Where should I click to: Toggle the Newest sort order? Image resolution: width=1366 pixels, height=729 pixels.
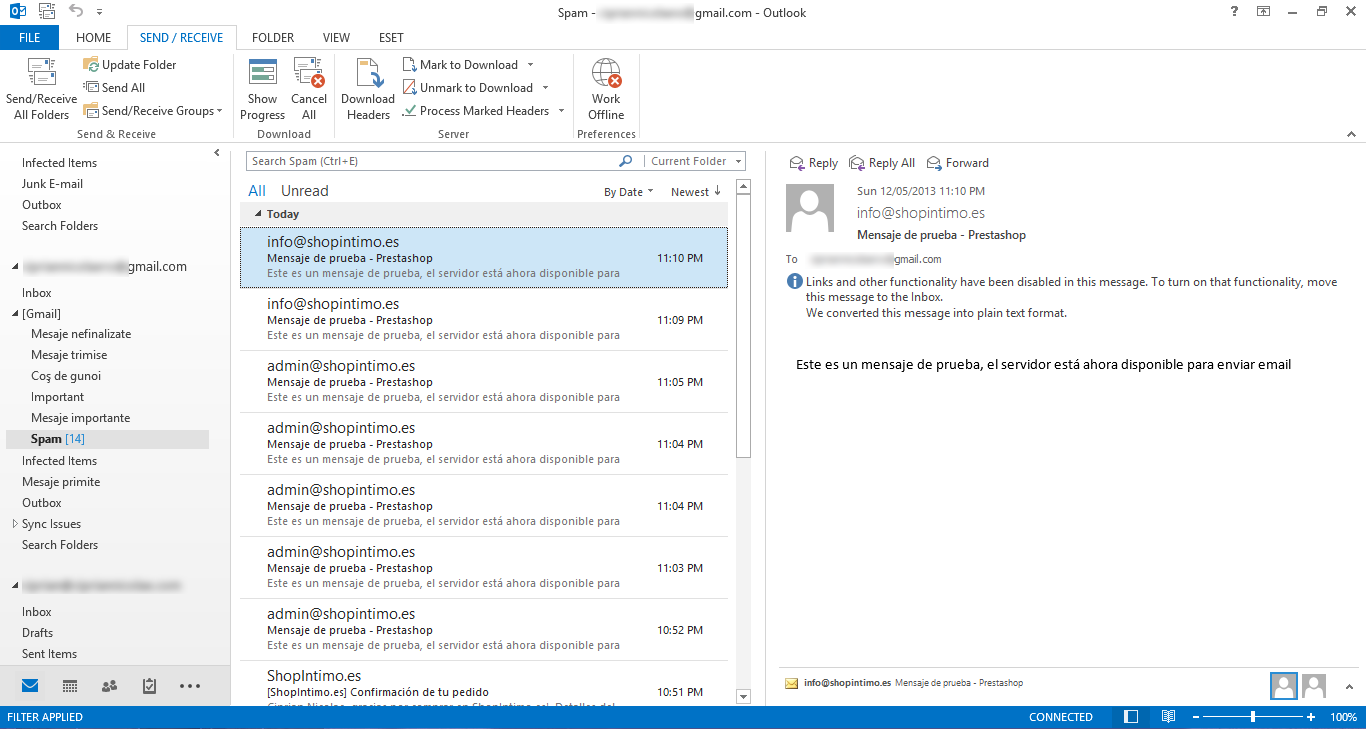tap(696, 192)
